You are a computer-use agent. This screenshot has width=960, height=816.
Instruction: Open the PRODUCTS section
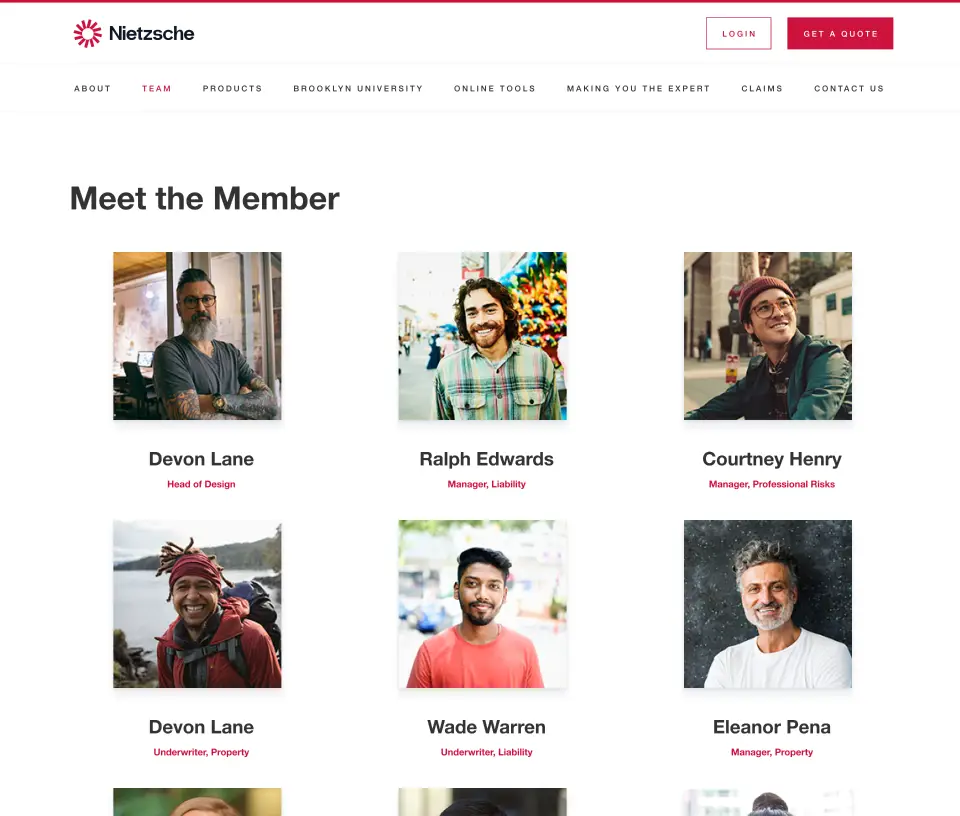(x=232, y=88)
